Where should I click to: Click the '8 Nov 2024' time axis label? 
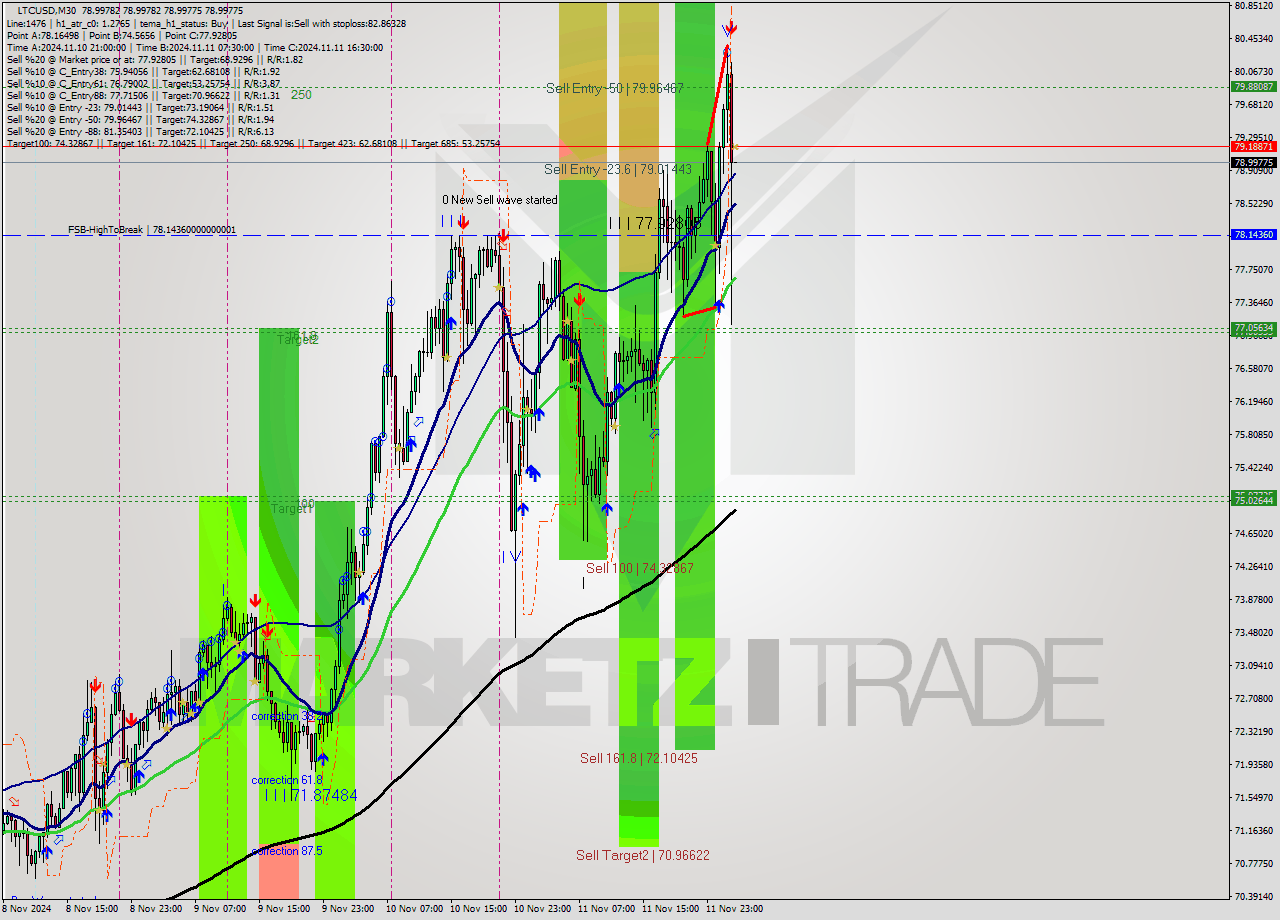point(25,909)
